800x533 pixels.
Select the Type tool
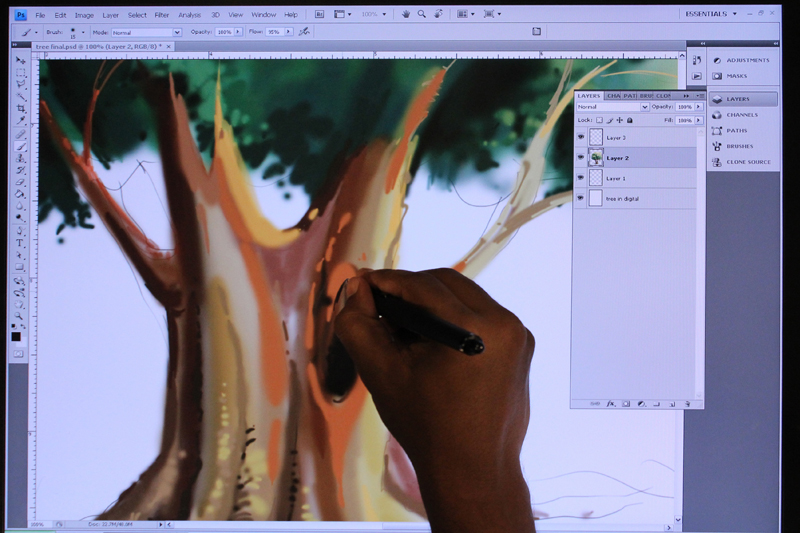point(20,243)
